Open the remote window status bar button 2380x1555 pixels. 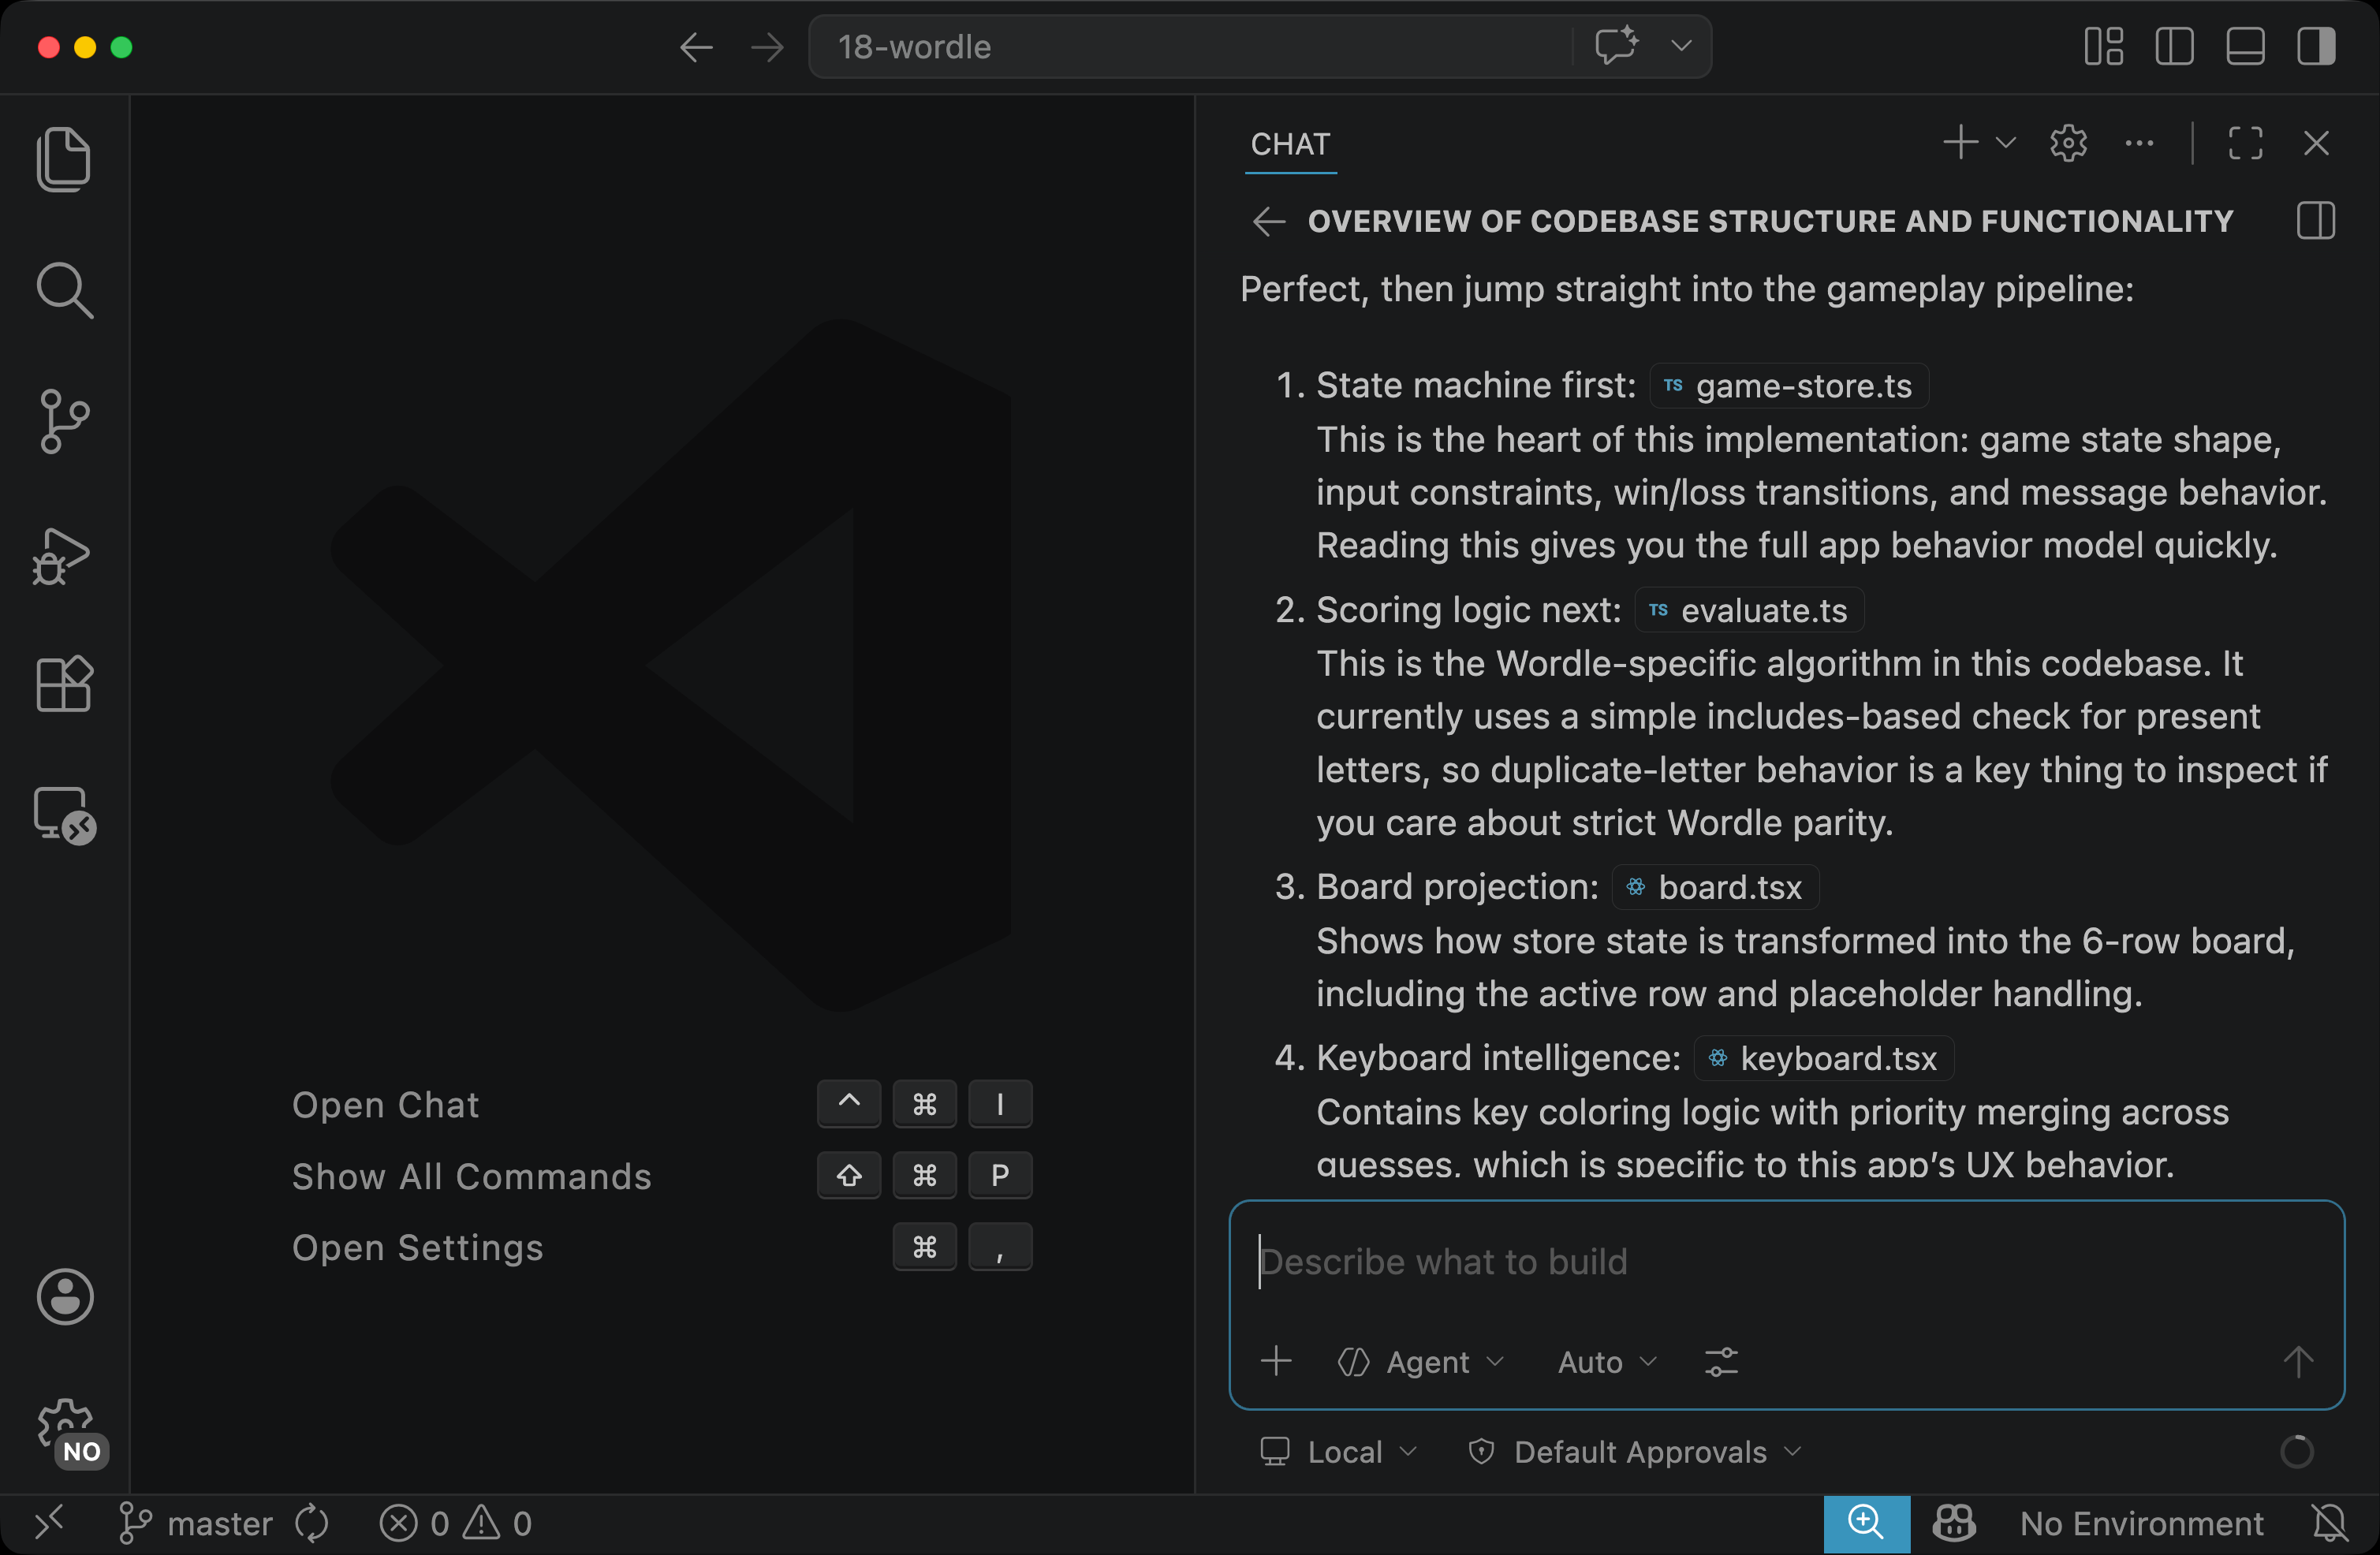[x=48, y=1523]
